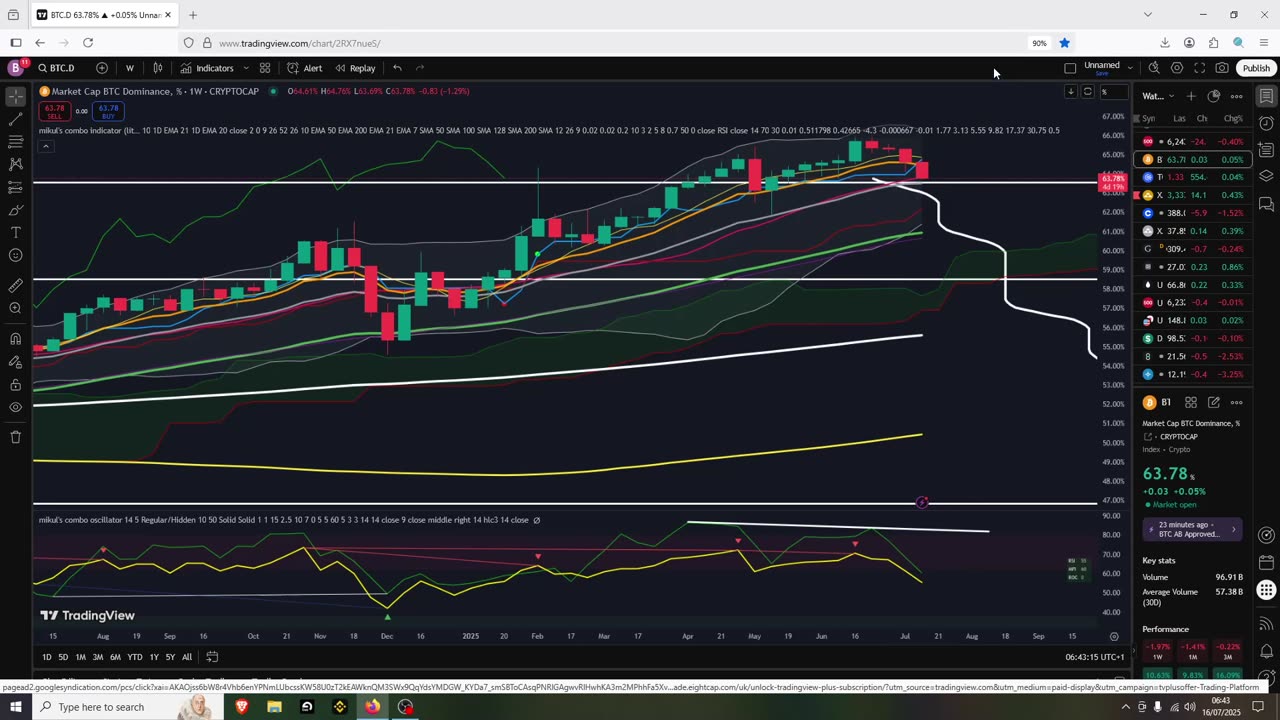Take a chart snapshot with camera icon

[1222, 68]
